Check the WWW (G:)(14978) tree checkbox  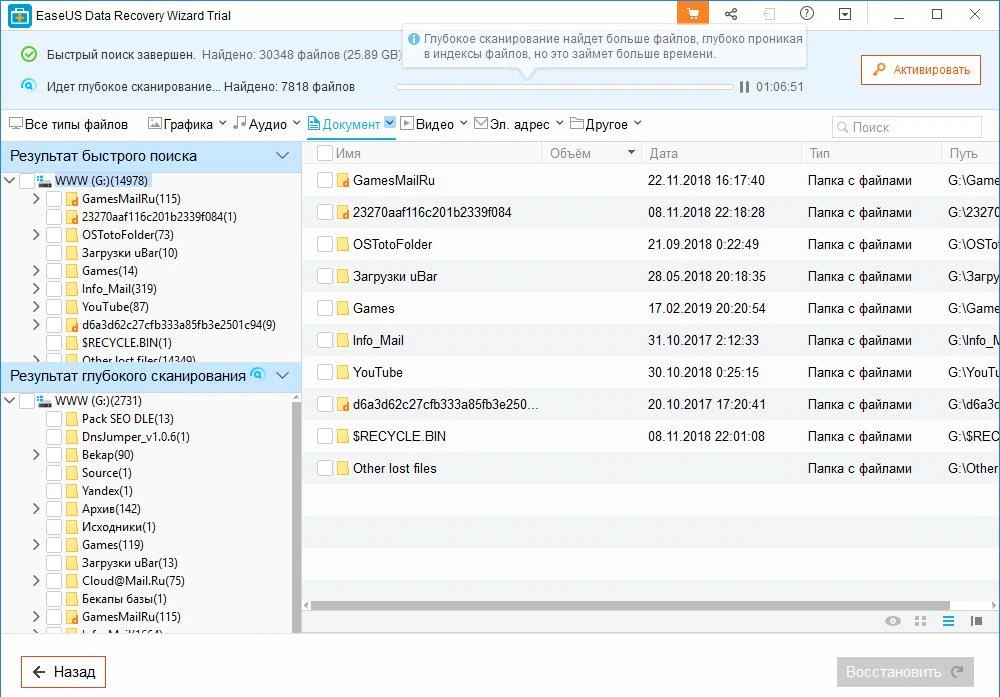pos(27,181)
